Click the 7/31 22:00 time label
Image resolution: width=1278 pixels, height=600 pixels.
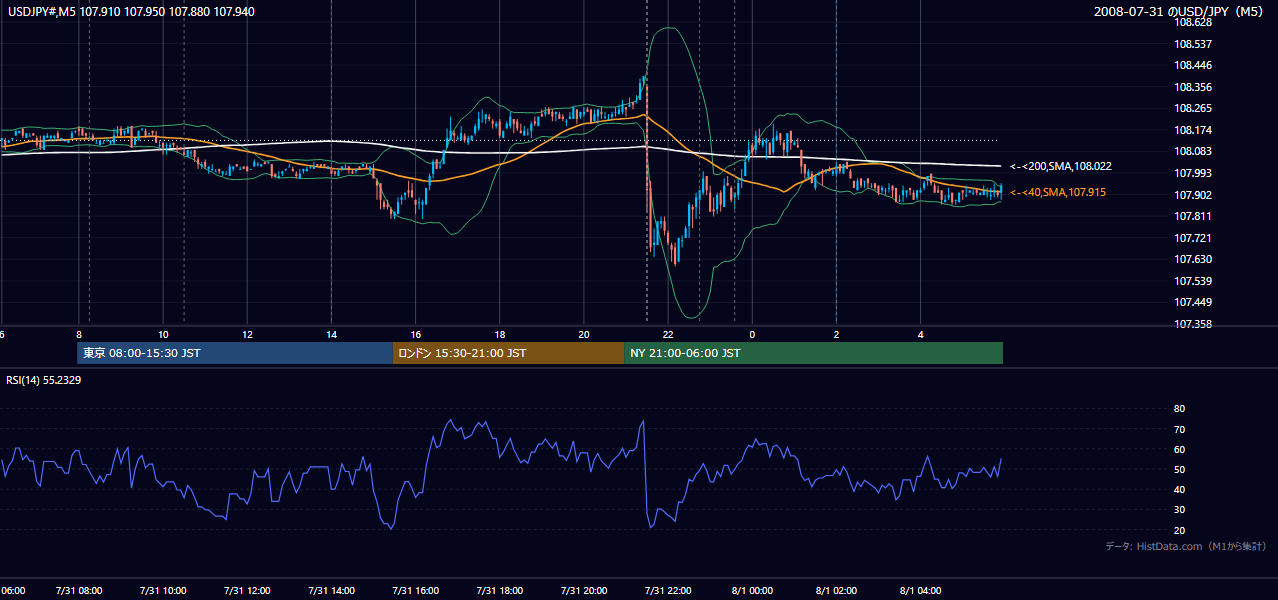(x=668, y=590)
